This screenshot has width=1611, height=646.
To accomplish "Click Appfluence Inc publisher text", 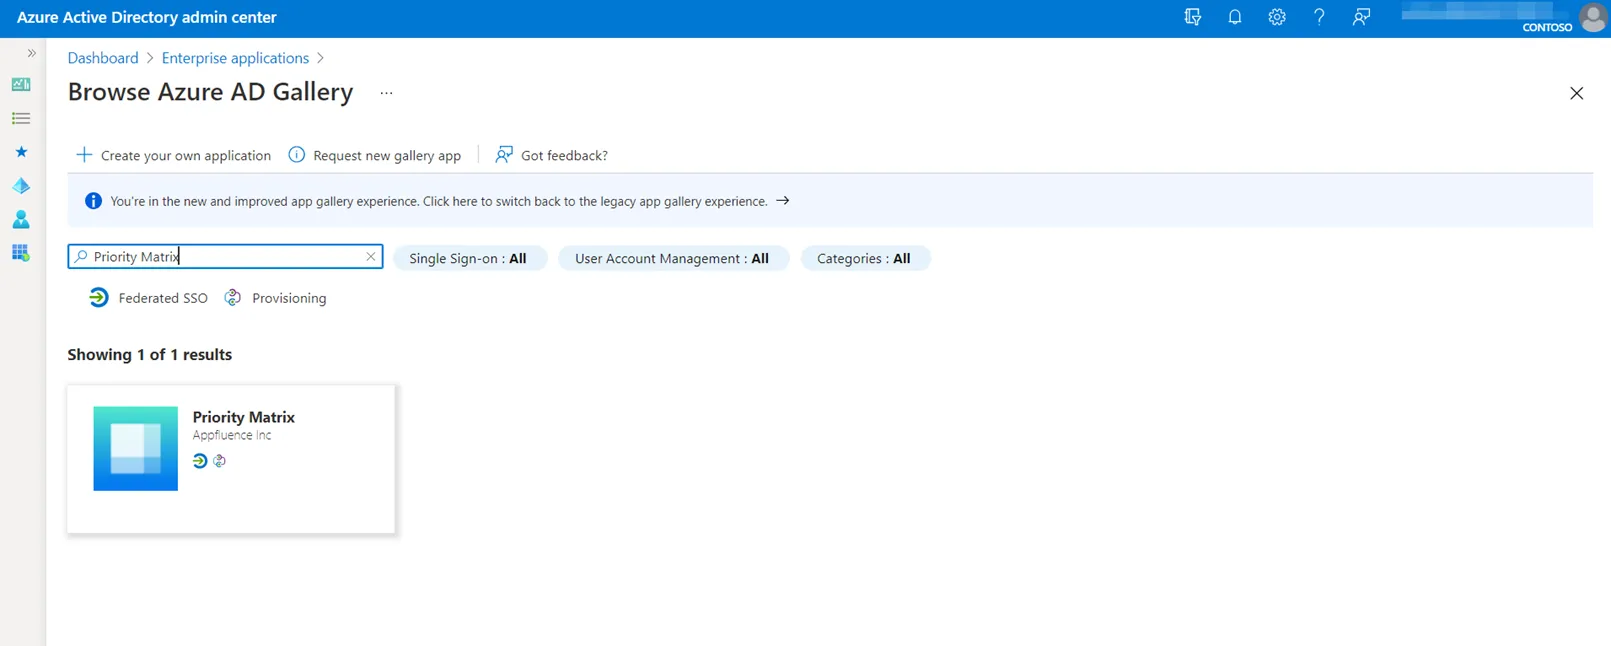I will tap(232, 436).
